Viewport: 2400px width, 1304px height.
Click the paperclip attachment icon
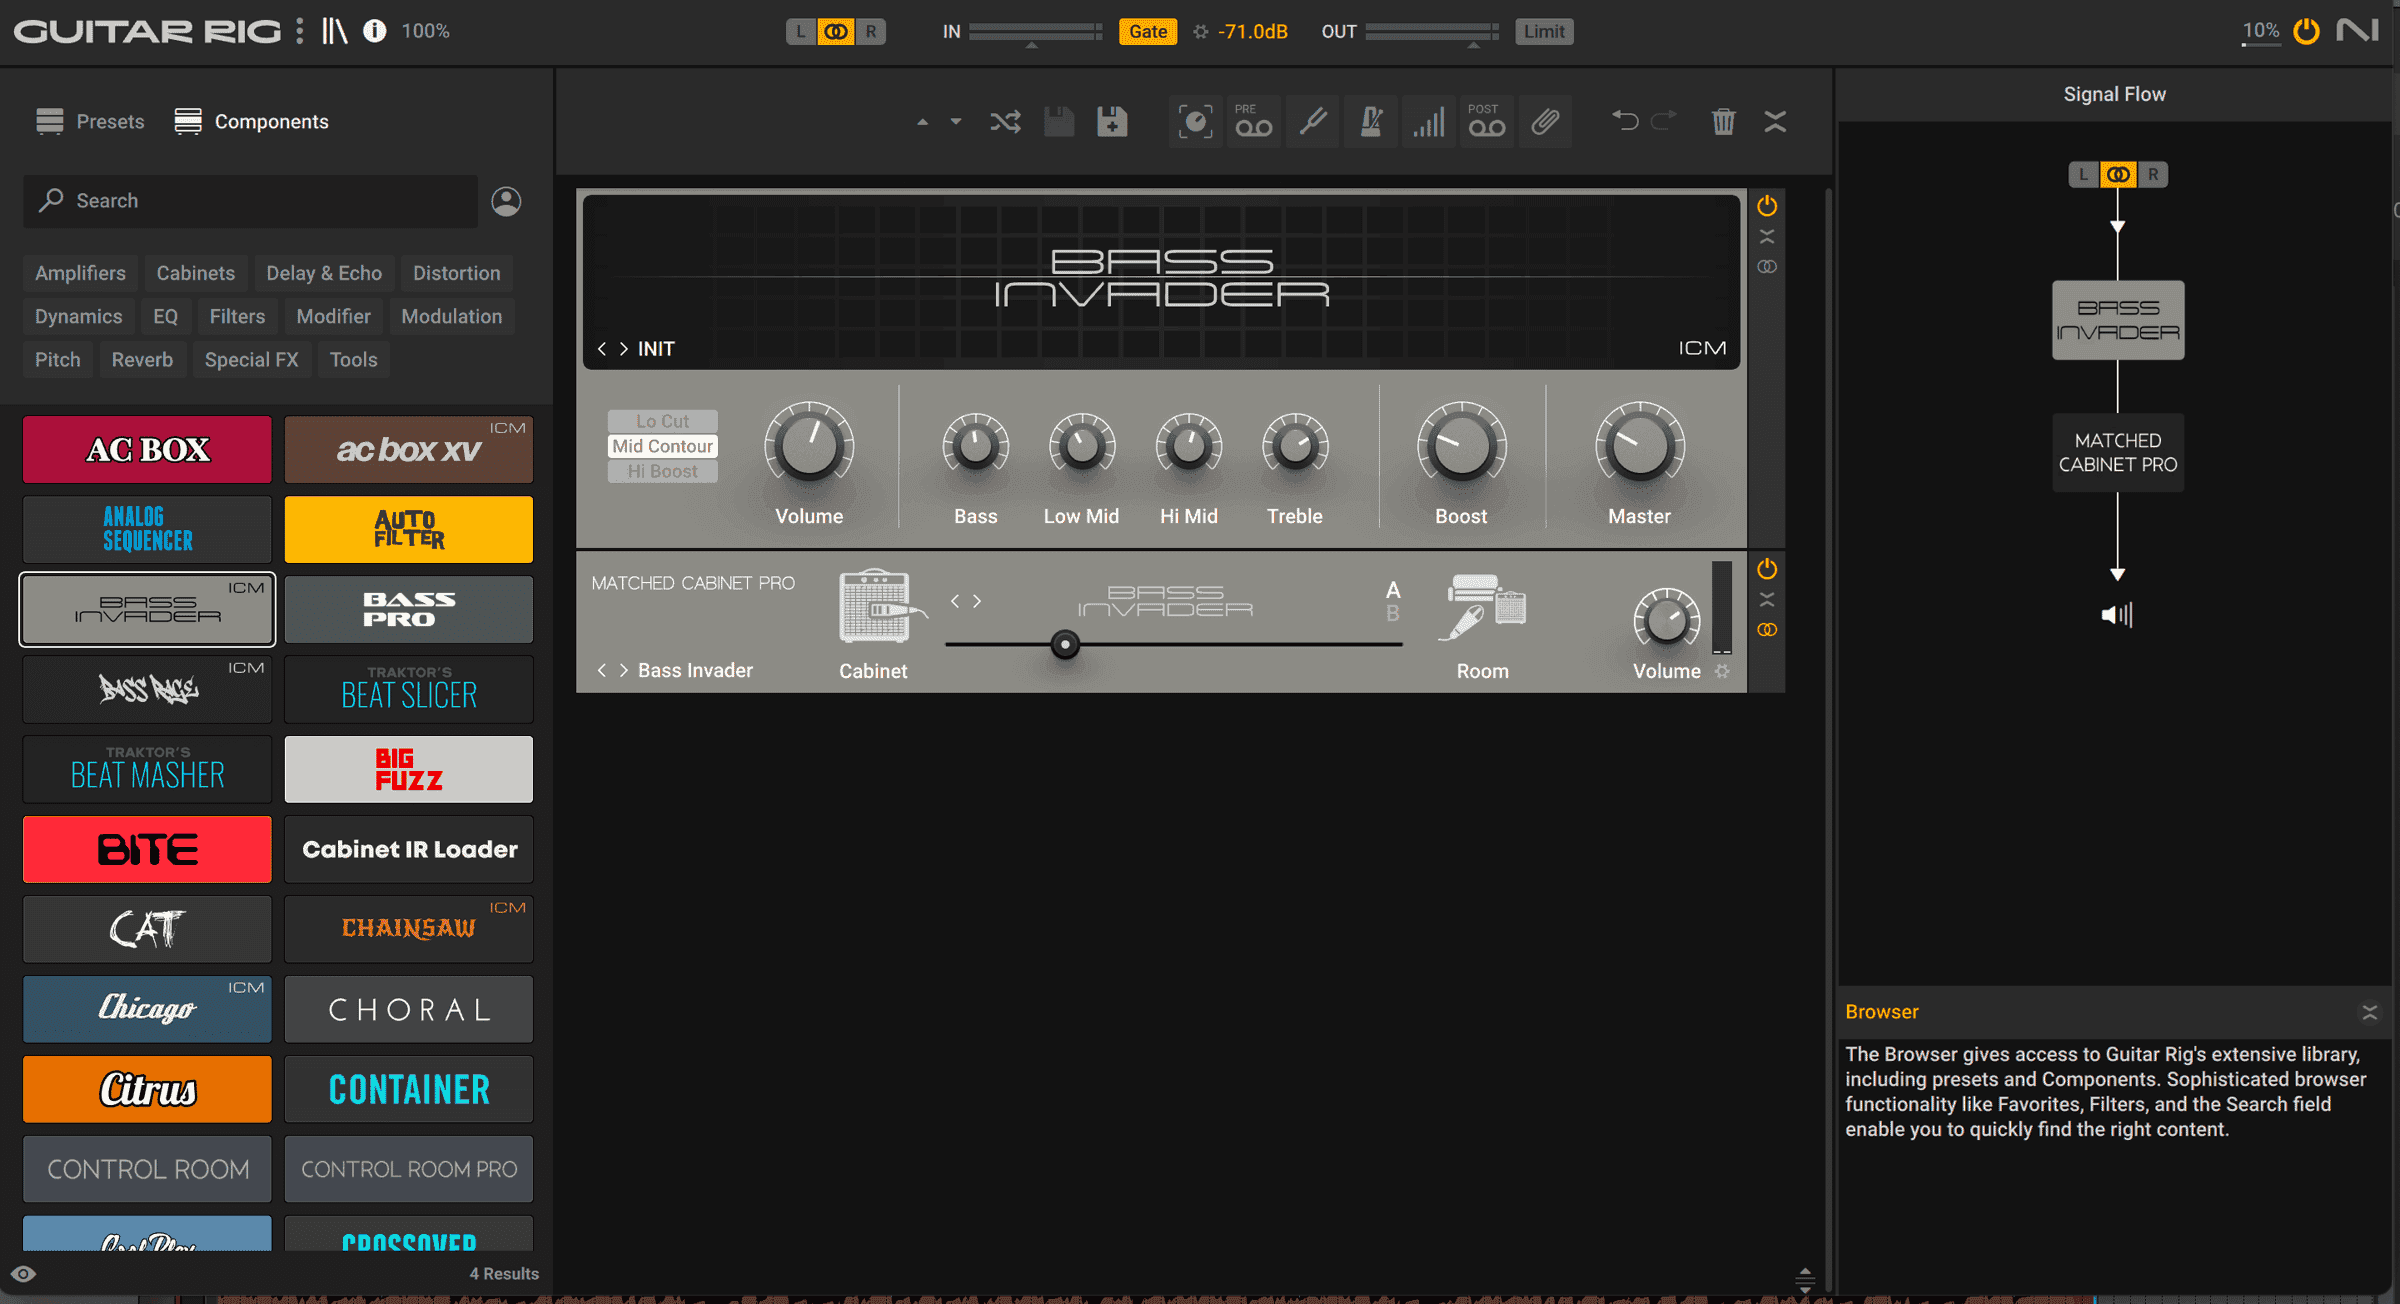1545,122
